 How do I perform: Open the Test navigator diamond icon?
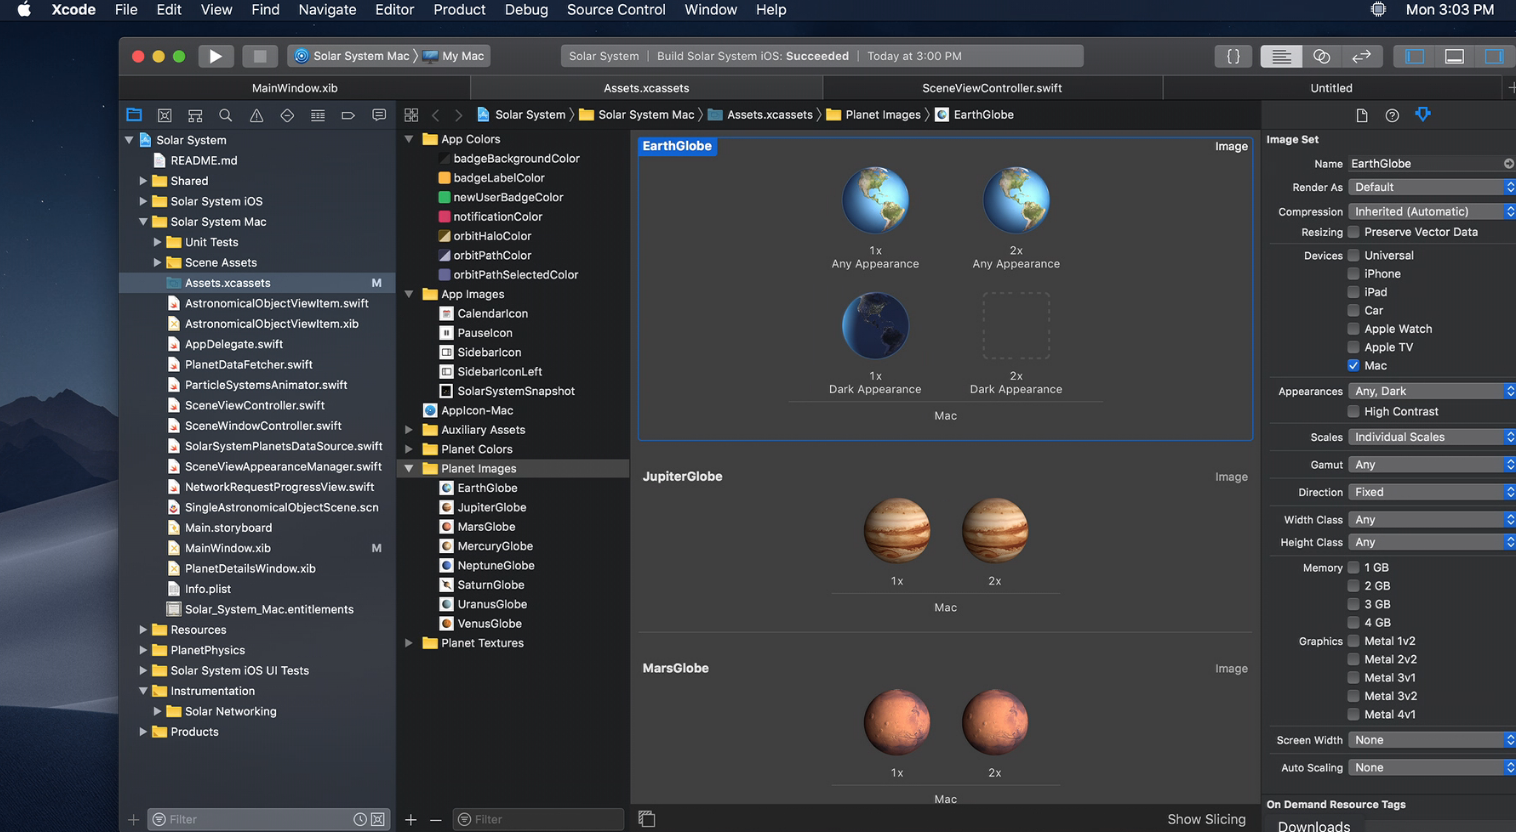pos(287,115)
